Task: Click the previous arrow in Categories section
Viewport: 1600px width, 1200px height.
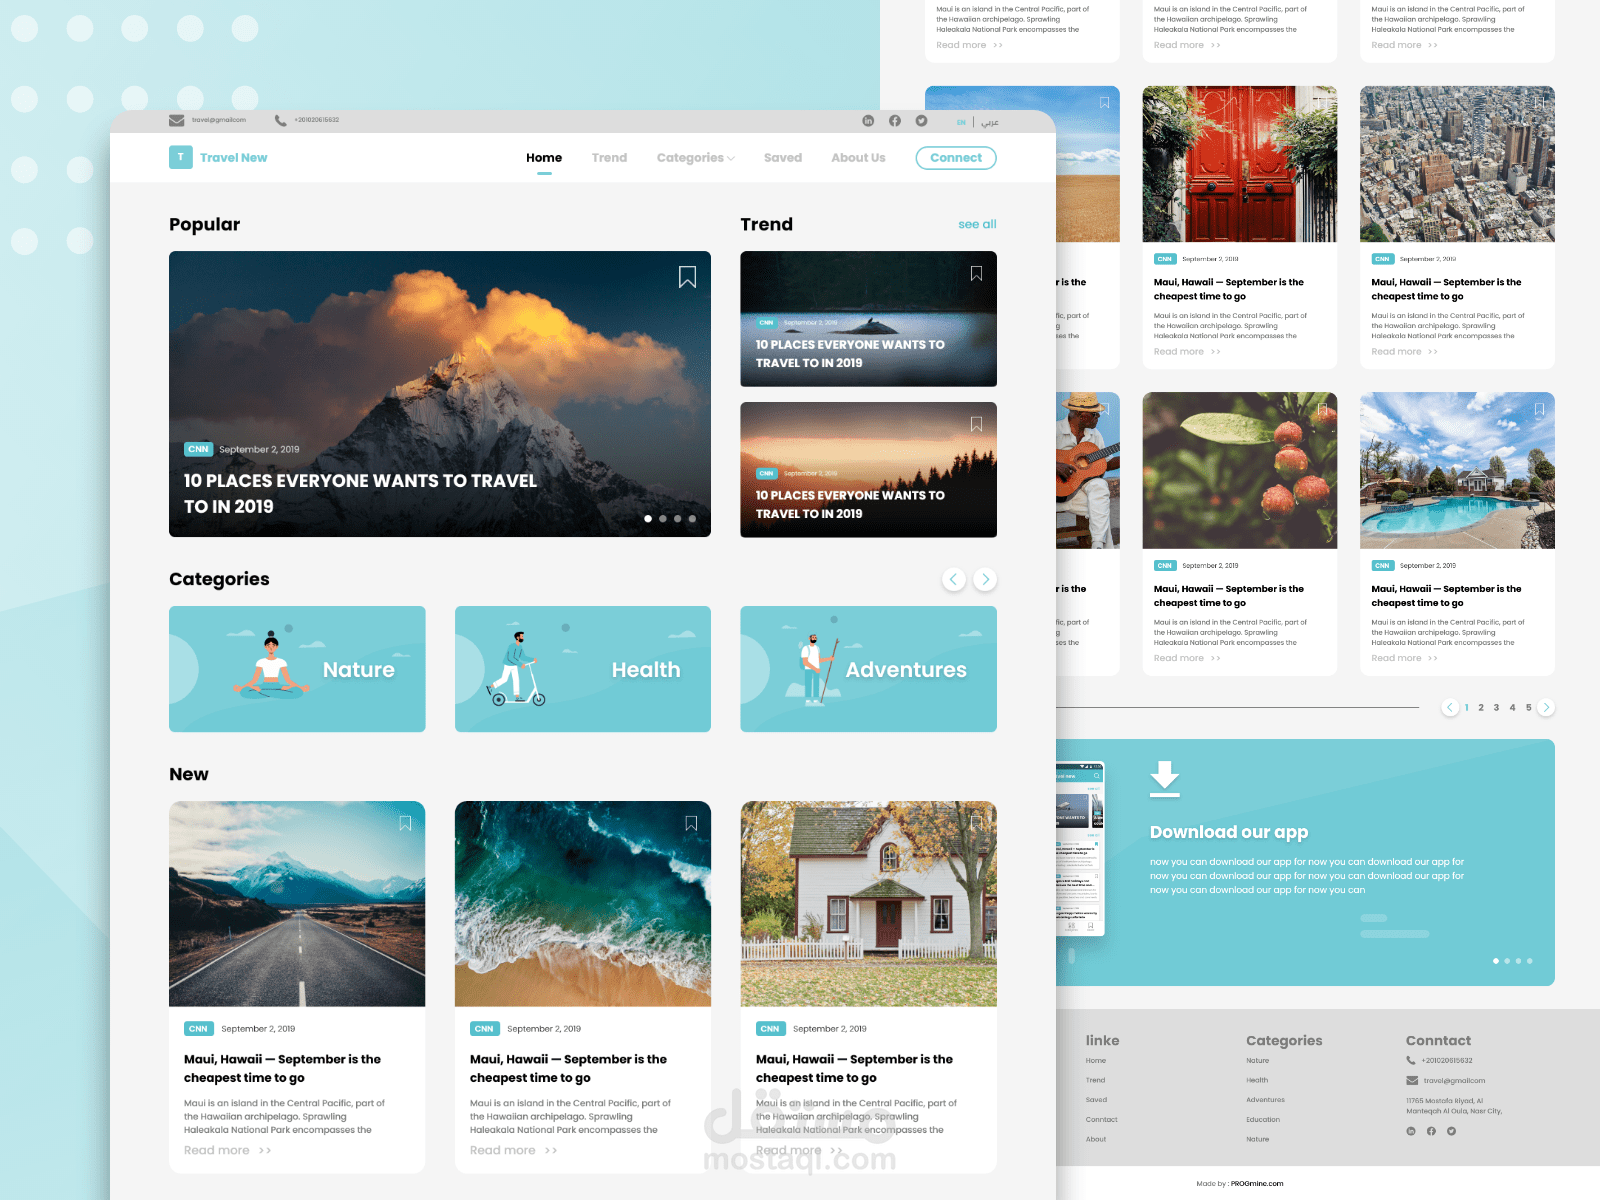Action: coord(954,579)
